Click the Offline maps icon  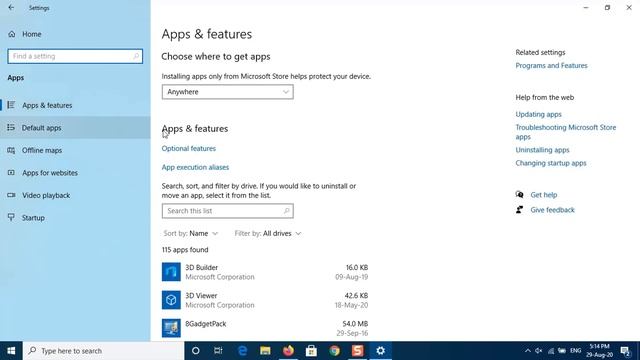click(x=11, y=150)
